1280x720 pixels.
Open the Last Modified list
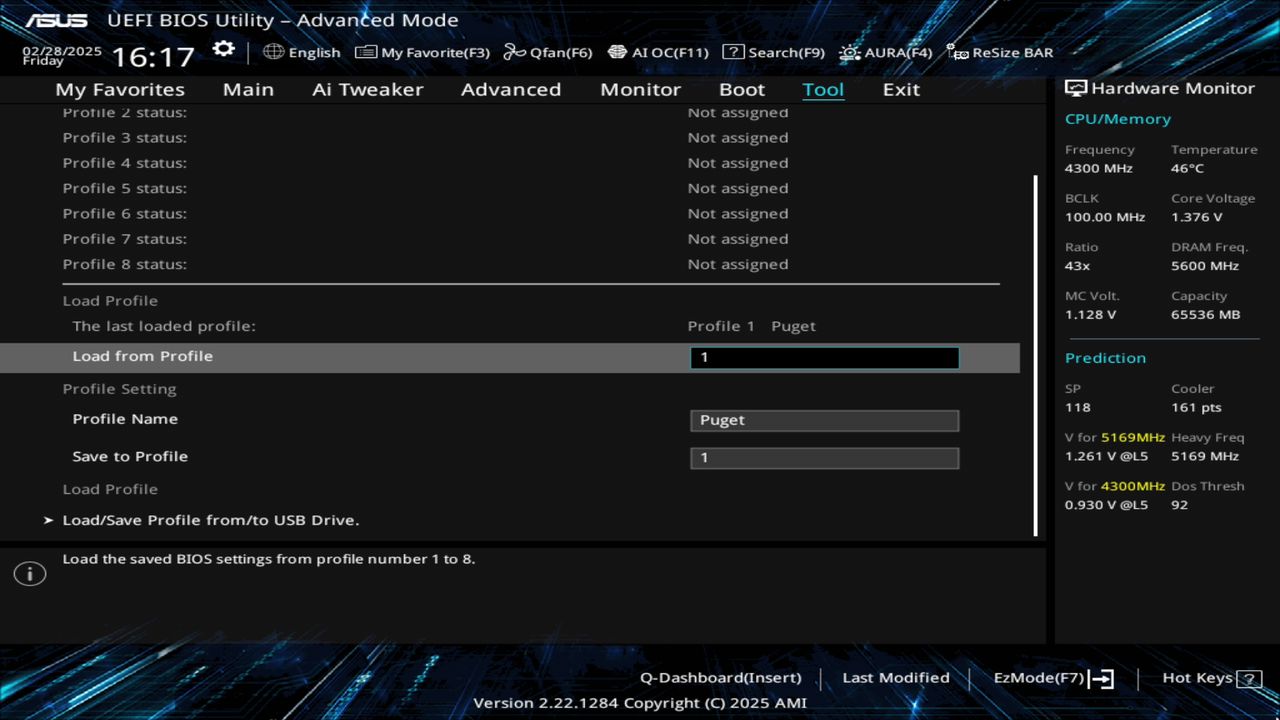[x=896, y=678]
